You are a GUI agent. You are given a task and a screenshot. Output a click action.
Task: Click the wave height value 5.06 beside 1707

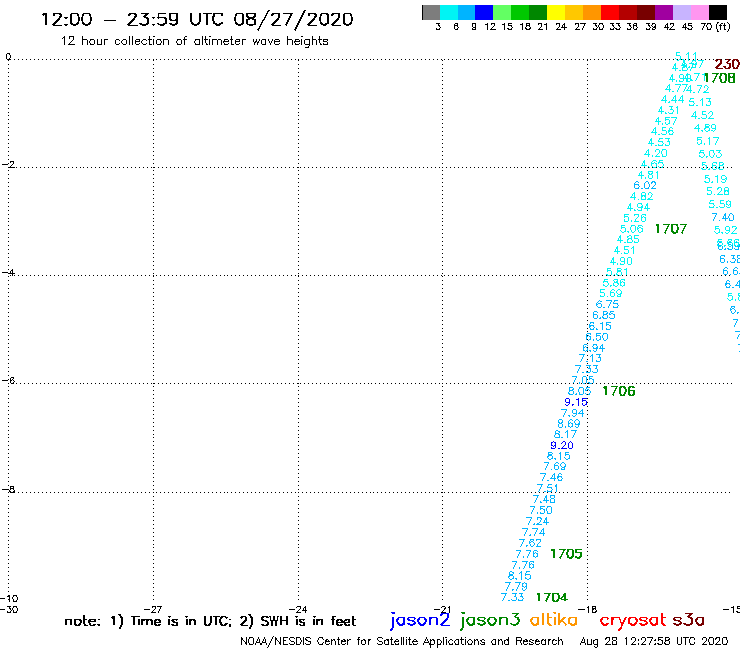tap(632, 229)
